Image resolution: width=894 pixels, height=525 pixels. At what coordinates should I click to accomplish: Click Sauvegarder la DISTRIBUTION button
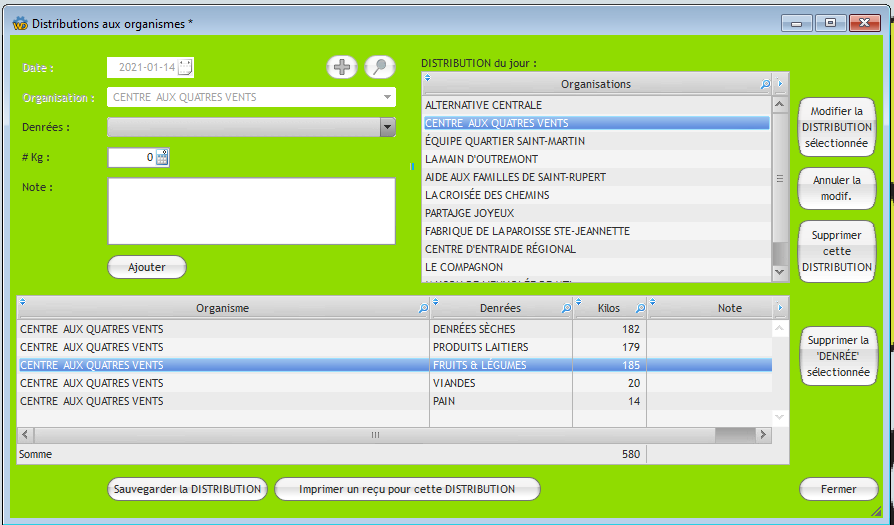pos(187,489)
